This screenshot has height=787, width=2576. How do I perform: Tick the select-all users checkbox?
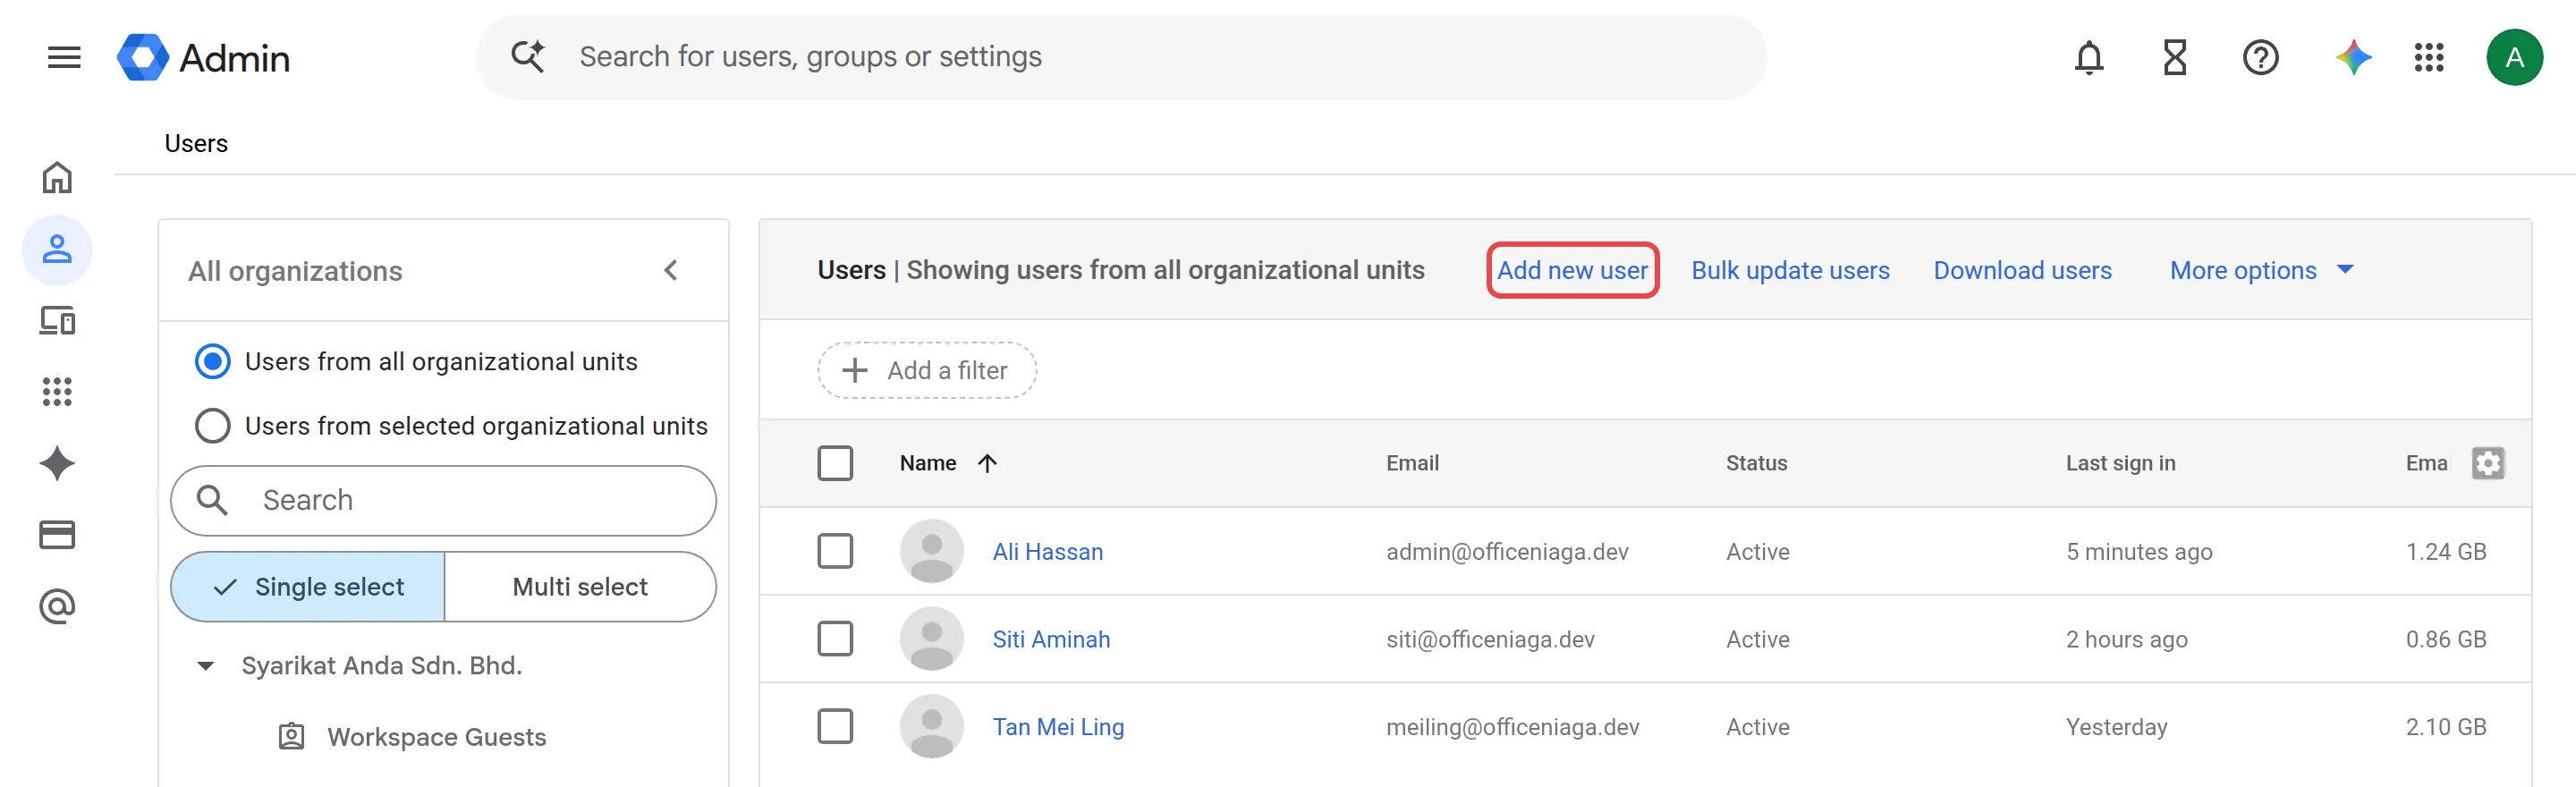click(835, 463)
